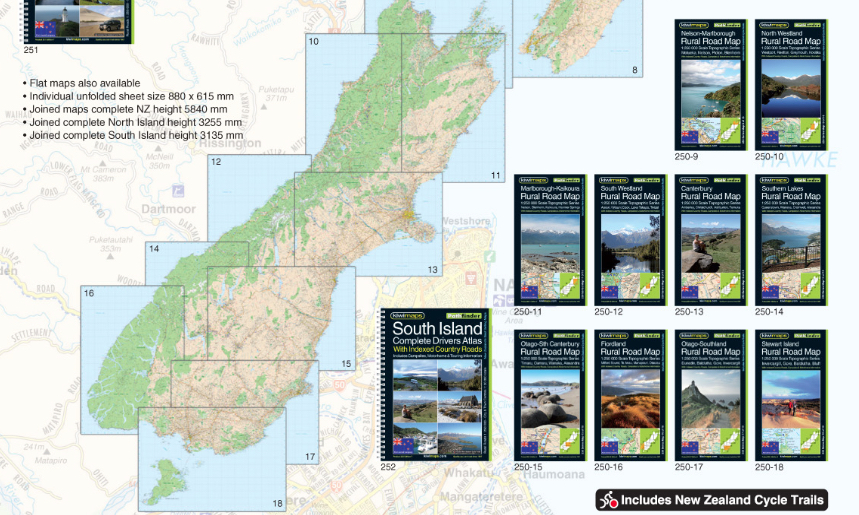The height and width of the screenshot is (515, 859).
Task: Click product code 250-9
Action: (x=686, y=157)
